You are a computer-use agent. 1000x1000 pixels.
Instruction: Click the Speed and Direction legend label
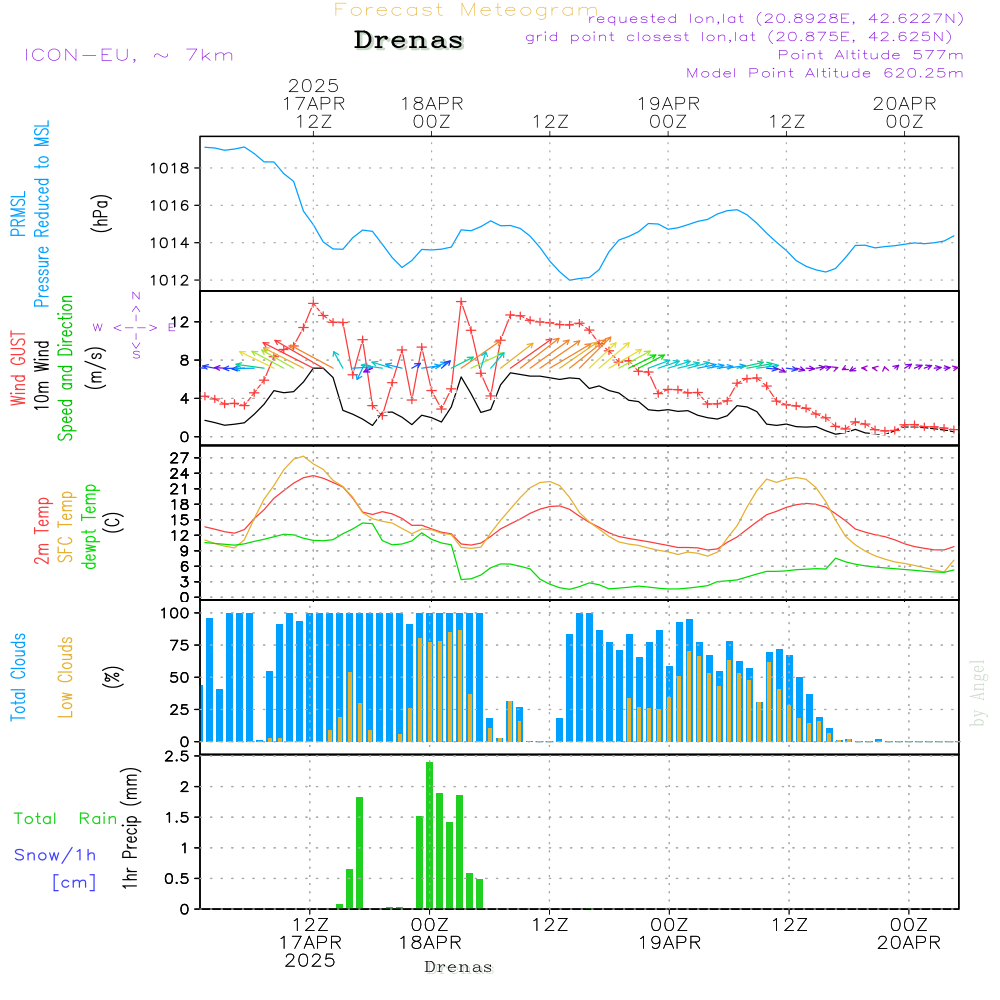(65, 368)
